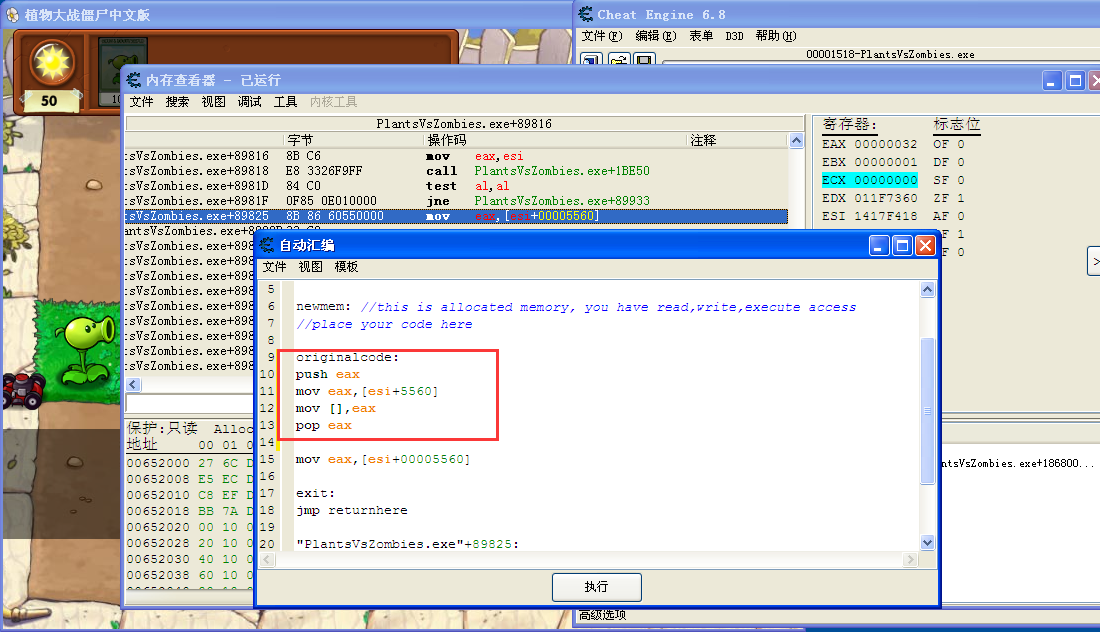Click right arrow of Auto Assemble horizontal scrollbar
Image resolution: width=1100 pixels, height=632 pixels.
(910, 559)
